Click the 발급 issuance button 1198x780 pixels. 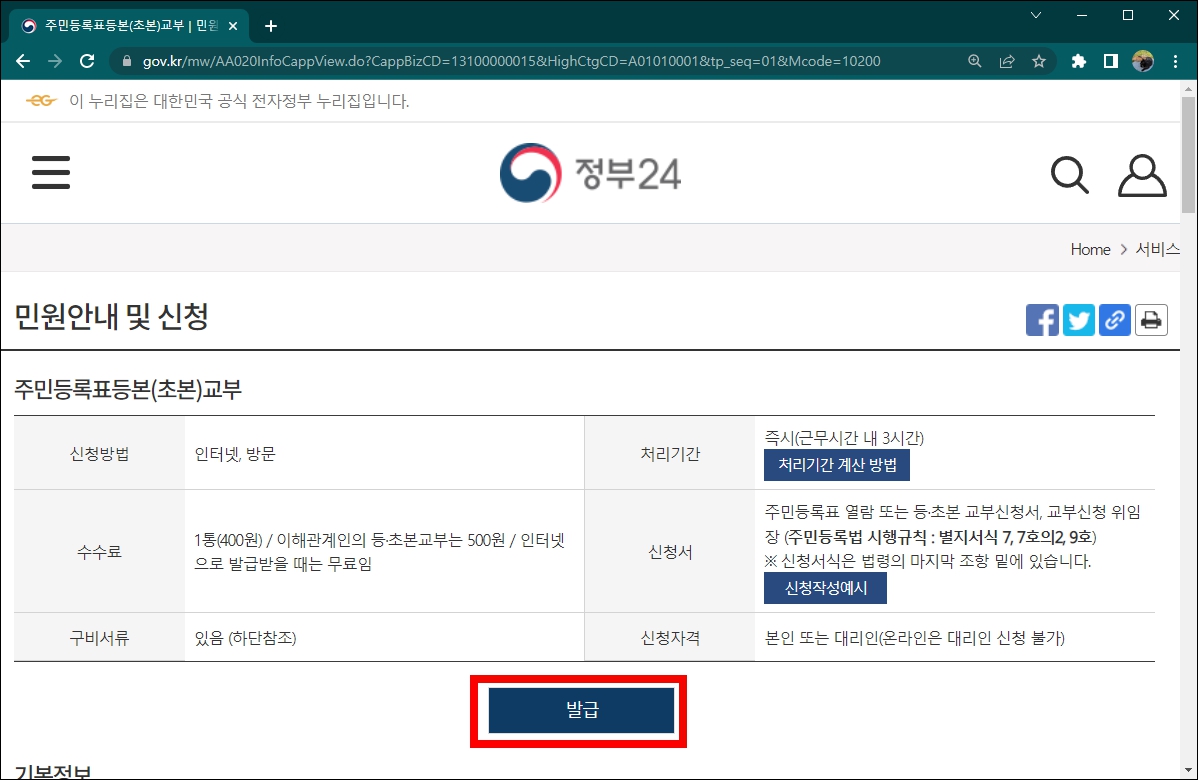579,710
